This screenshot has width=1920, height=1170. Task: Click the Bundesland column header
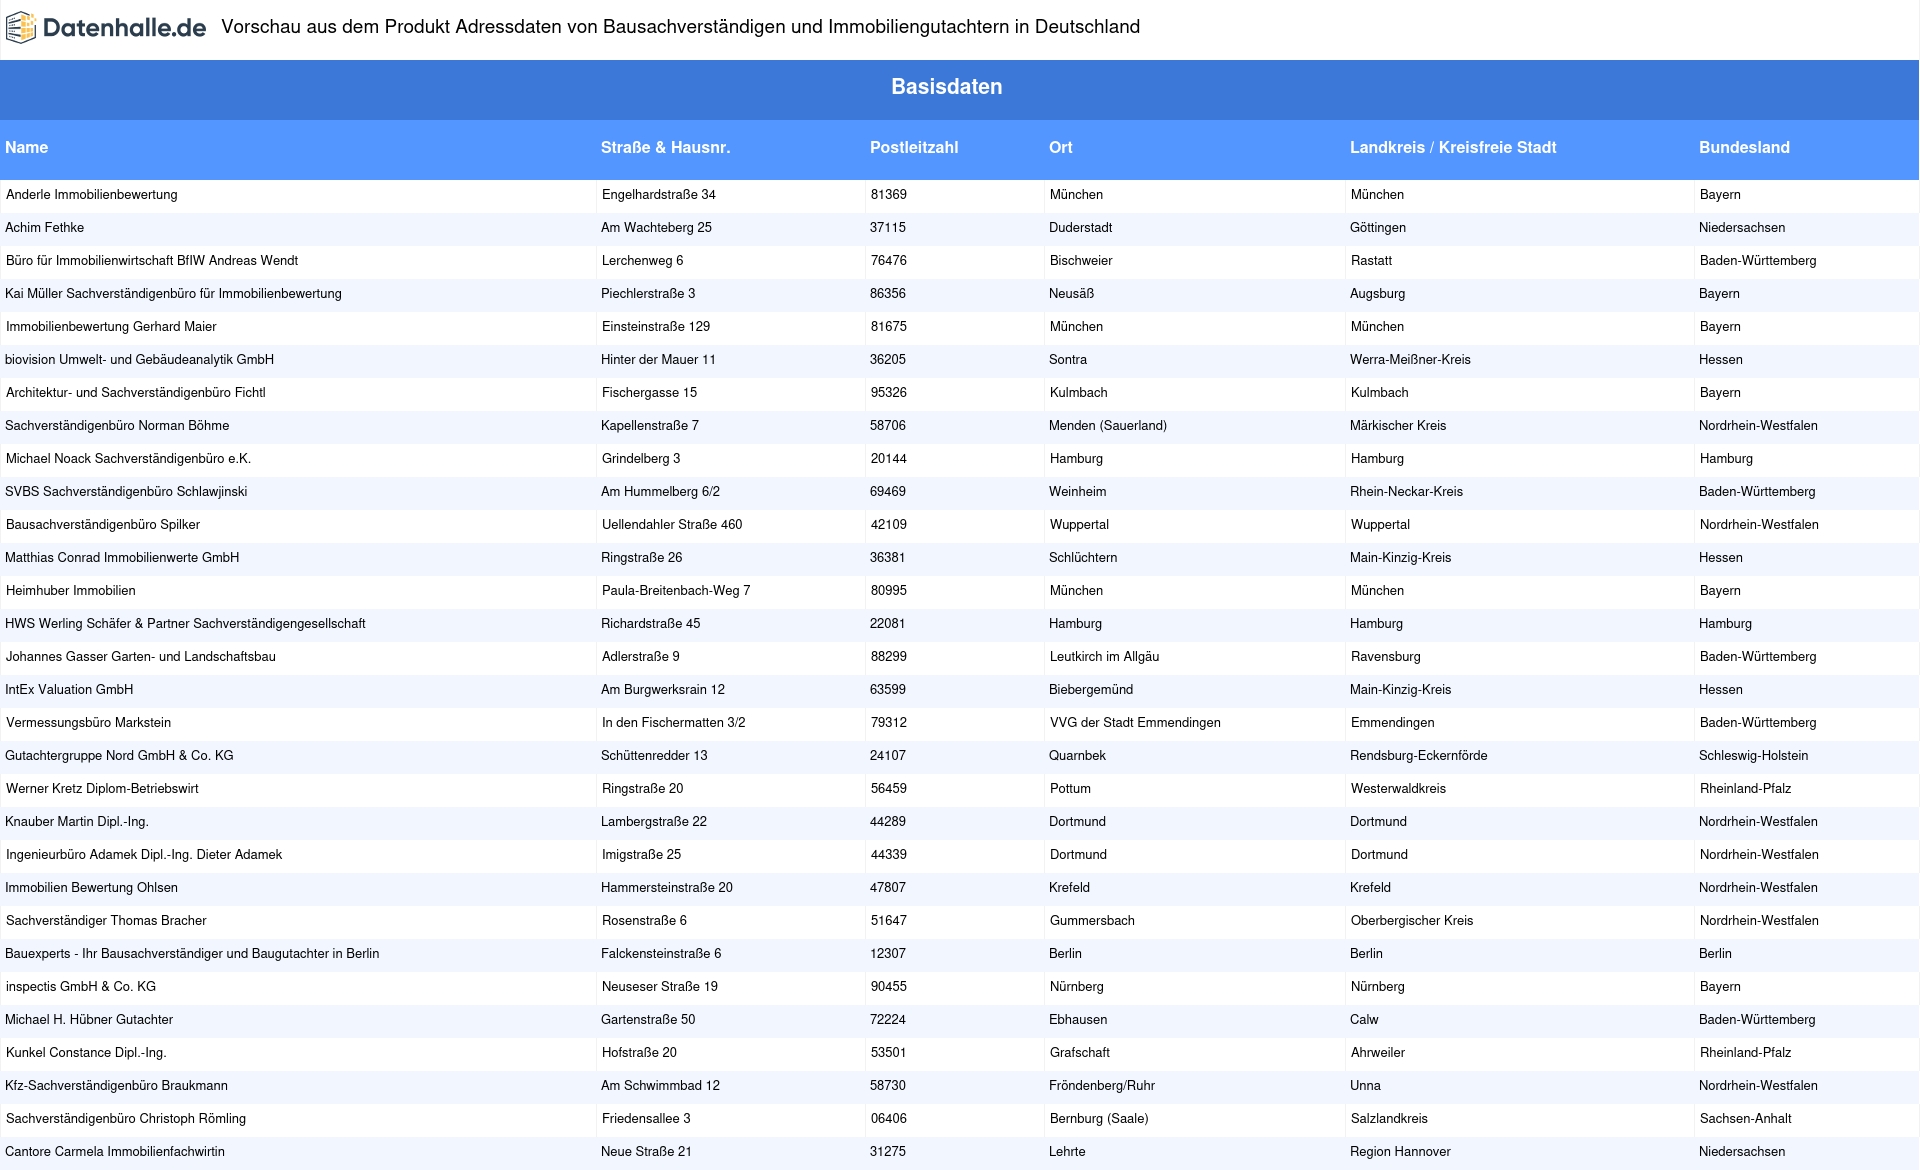[x=1744, y=147]
